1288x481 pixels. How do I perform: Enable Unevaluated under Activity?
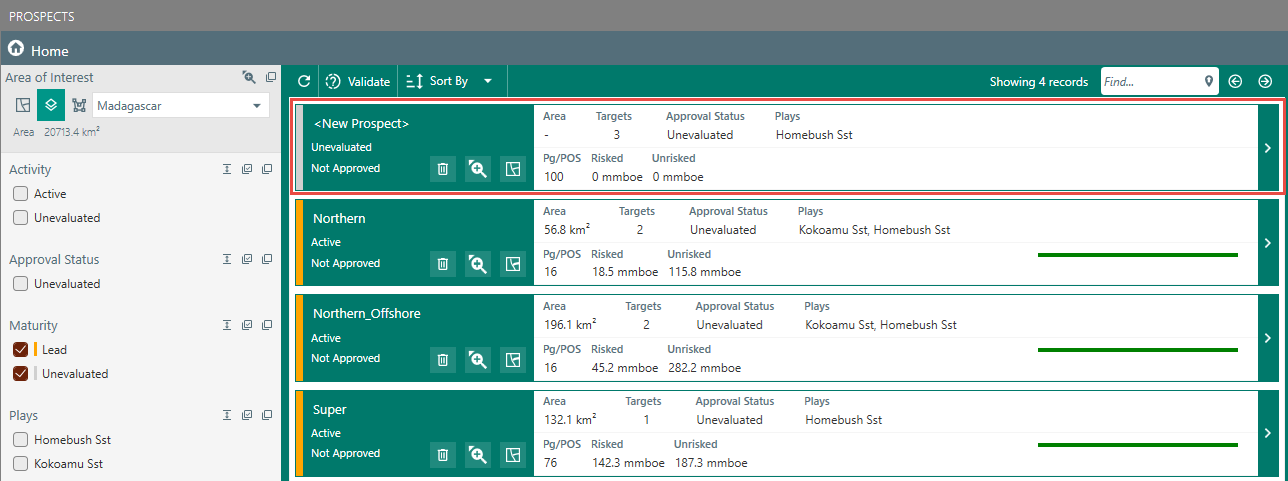click(20, 217)
